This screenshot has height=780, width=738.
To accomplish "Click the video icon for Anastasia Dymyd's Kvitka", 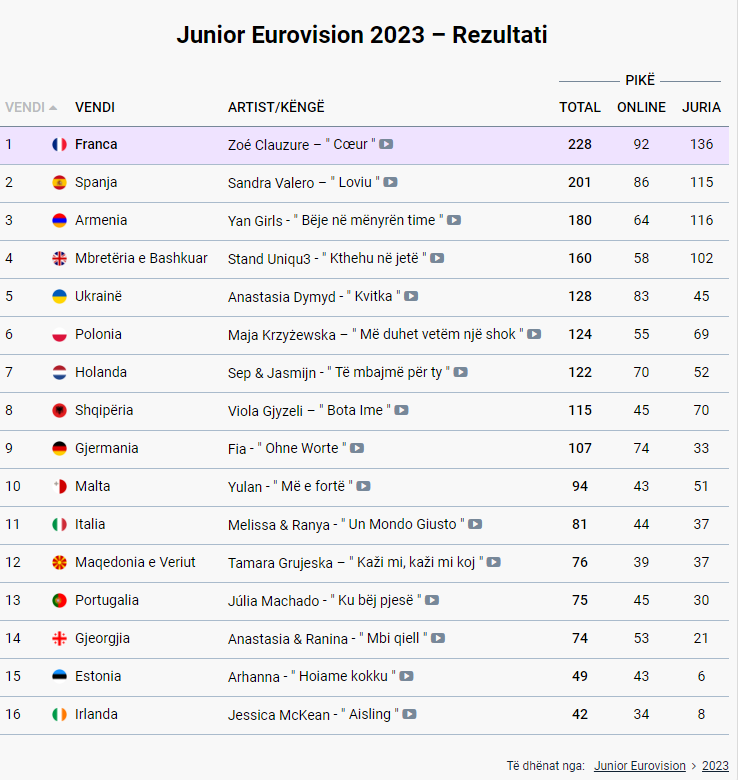I will 411,296.
